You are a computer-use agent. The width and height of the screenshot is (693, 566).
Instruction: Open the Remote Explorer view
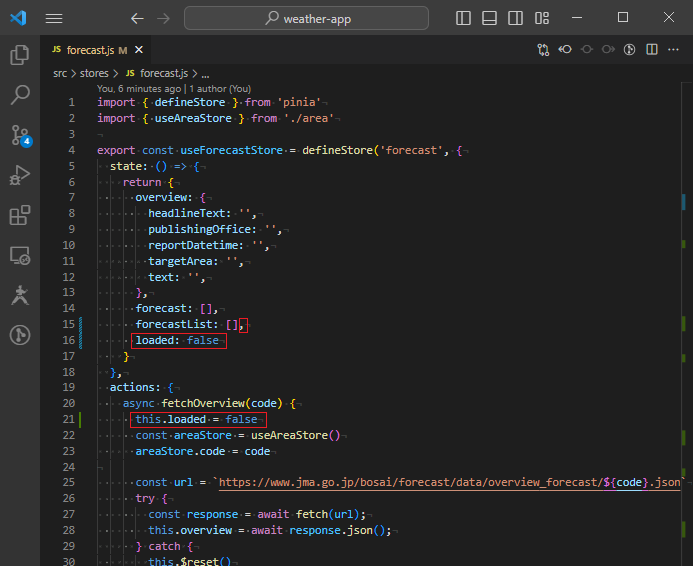pyautogui.click(x=20, y=255)
